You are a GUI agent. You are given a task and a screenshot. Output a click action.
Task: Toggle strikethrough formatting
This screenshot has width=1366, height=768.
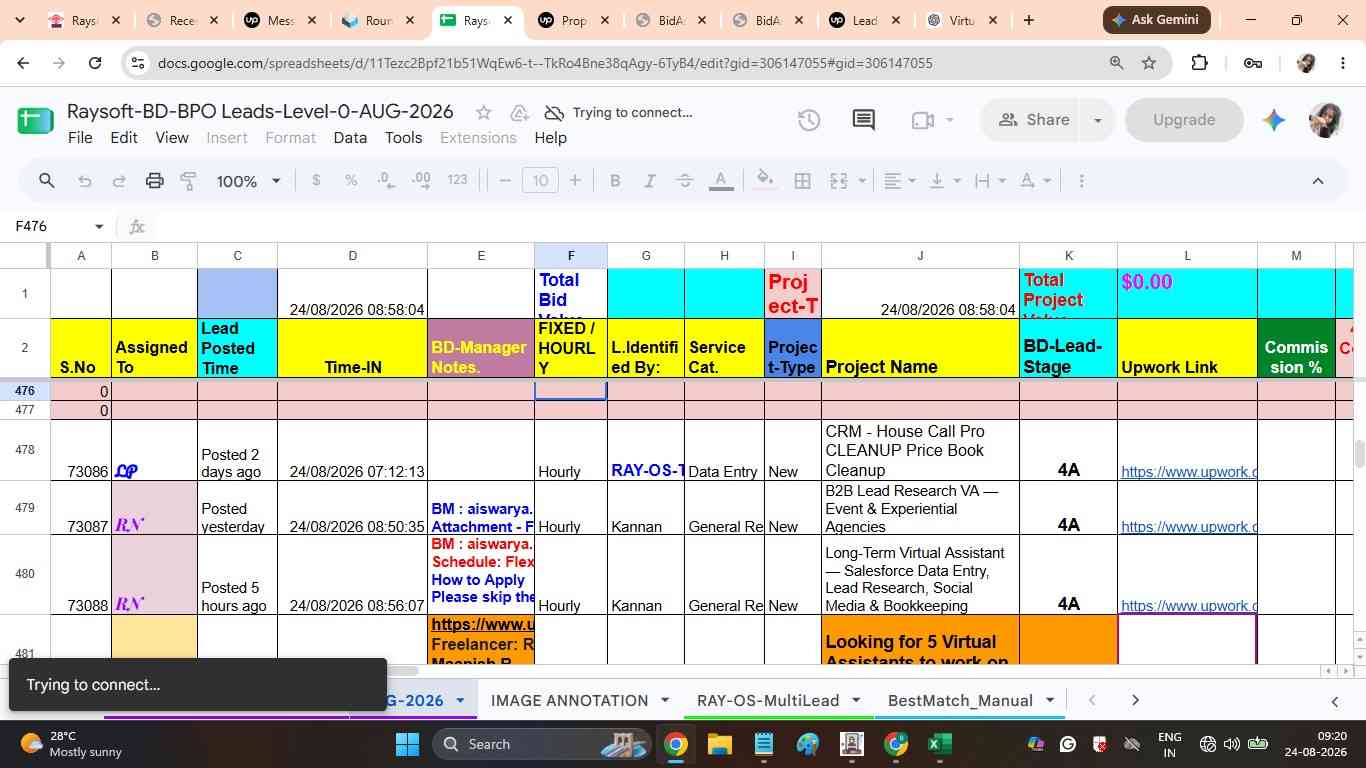[685, 181]
